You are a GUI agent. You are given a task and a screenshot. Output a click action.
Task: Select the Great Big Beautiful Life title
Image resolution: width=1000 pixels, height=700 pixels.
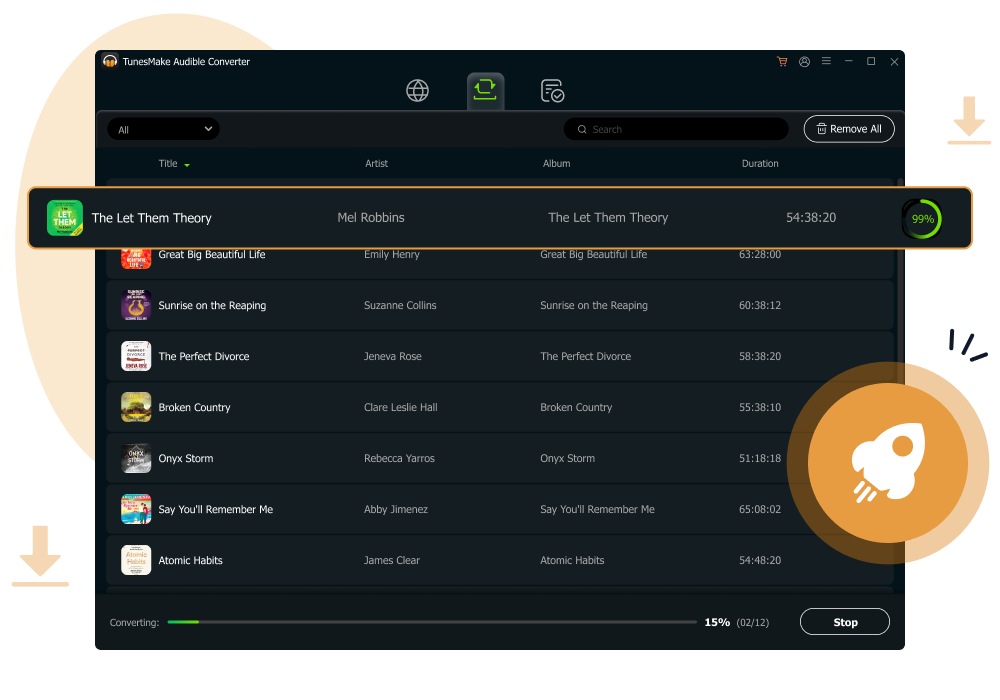click(212, 254)
